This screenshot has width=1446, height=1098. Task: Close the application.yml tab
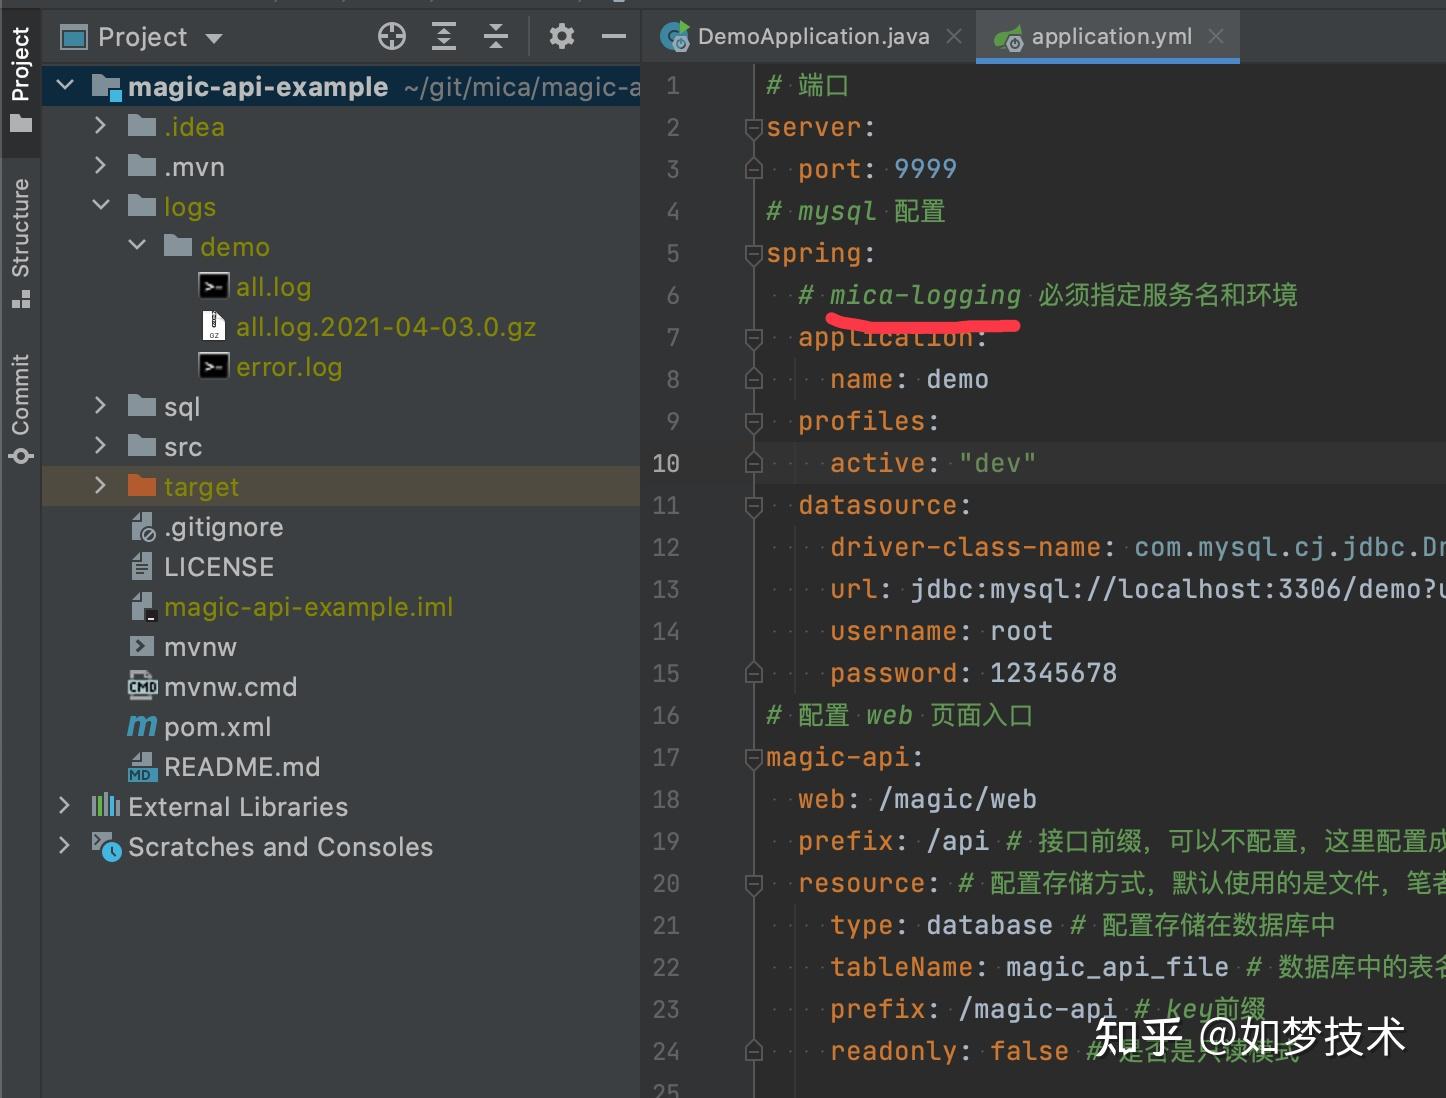(1216, 36)
